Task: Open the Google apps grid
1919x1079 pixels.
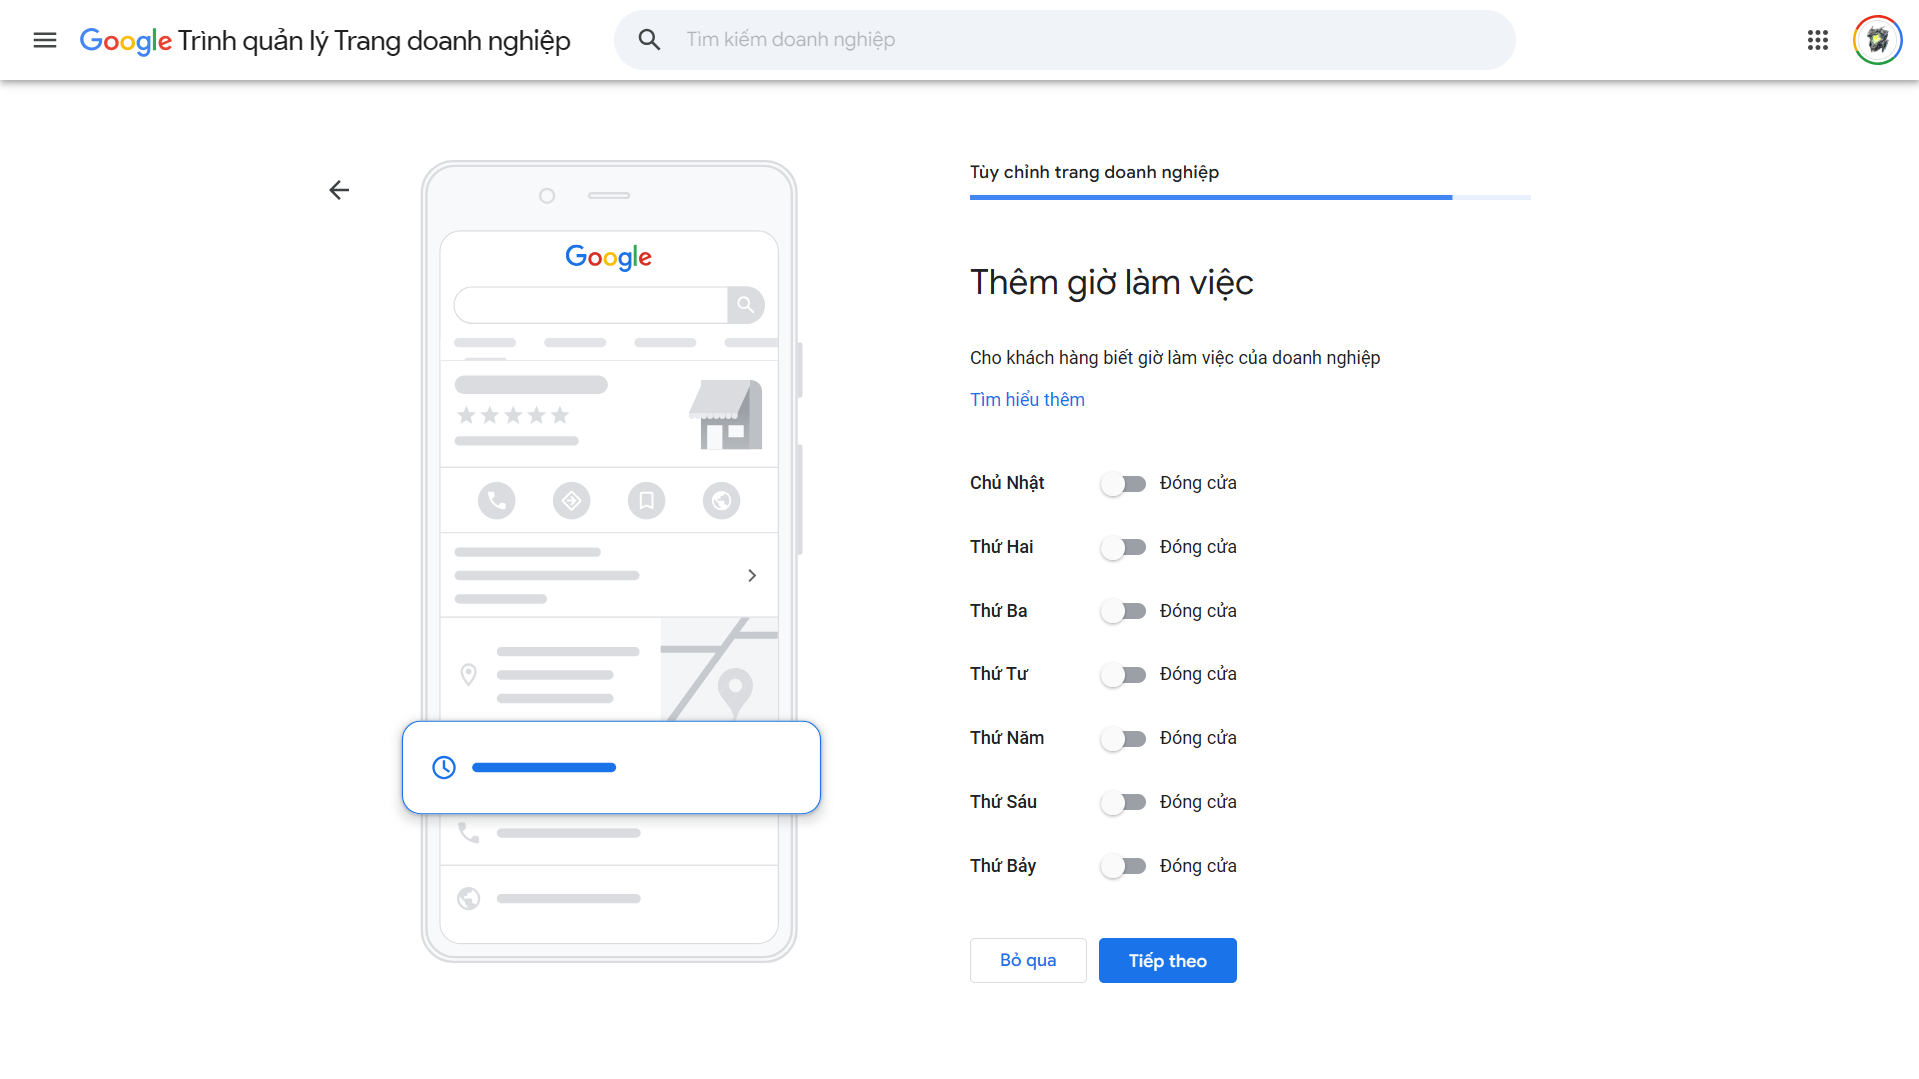Action: [x=1817, y=40]
